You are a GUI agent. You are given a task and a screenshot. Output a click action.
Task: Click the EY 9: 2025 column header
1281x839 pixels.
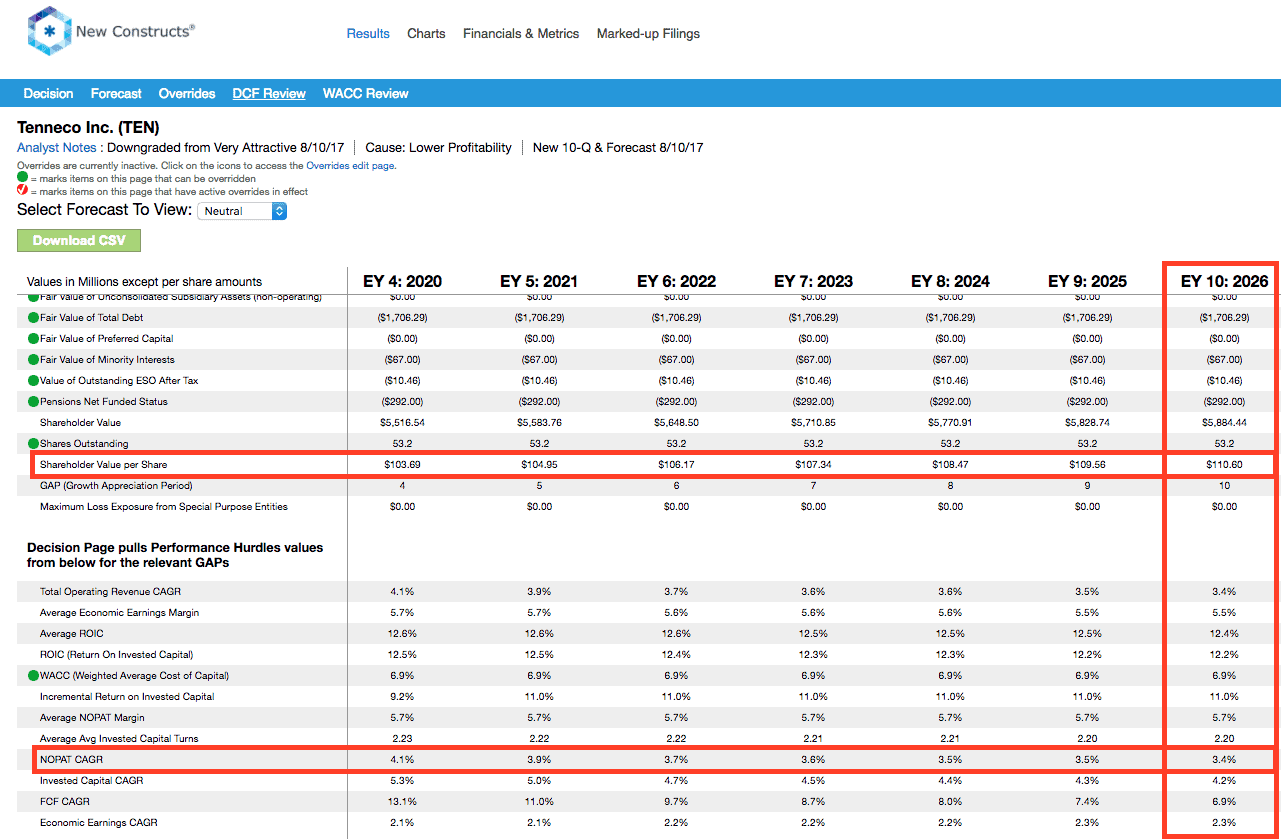[x=1087, y=281]
